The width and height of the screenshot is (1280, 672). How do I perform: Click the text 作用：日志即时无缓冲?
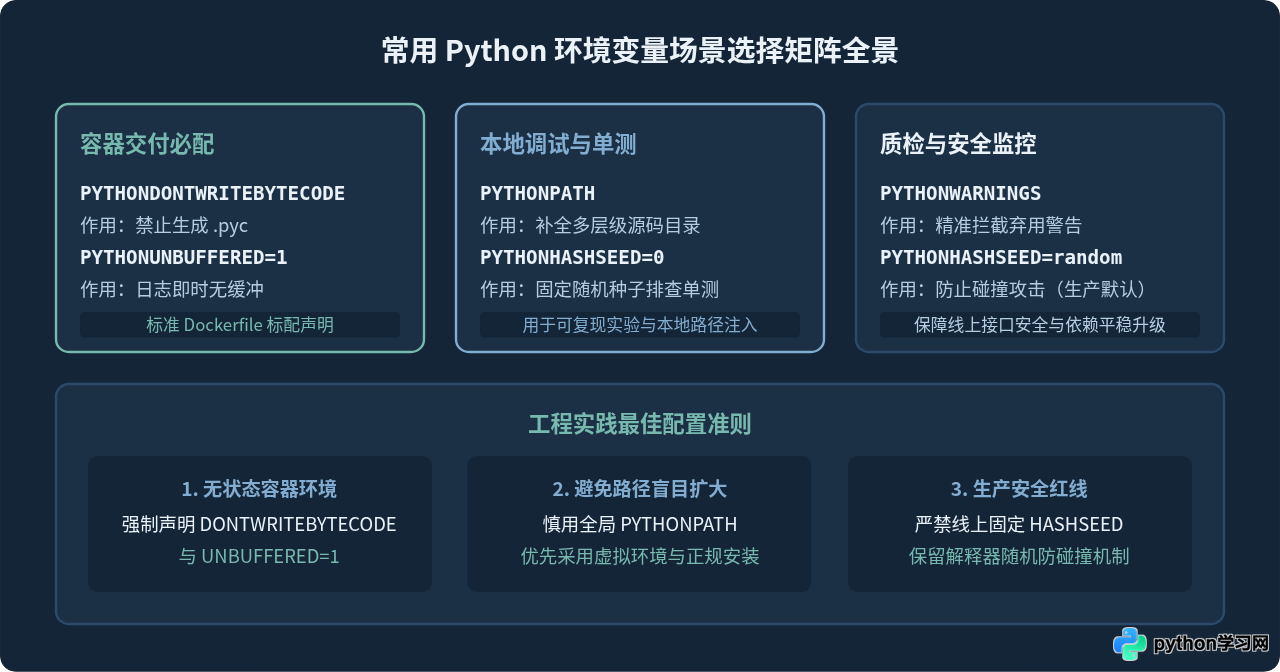[172, 289]
